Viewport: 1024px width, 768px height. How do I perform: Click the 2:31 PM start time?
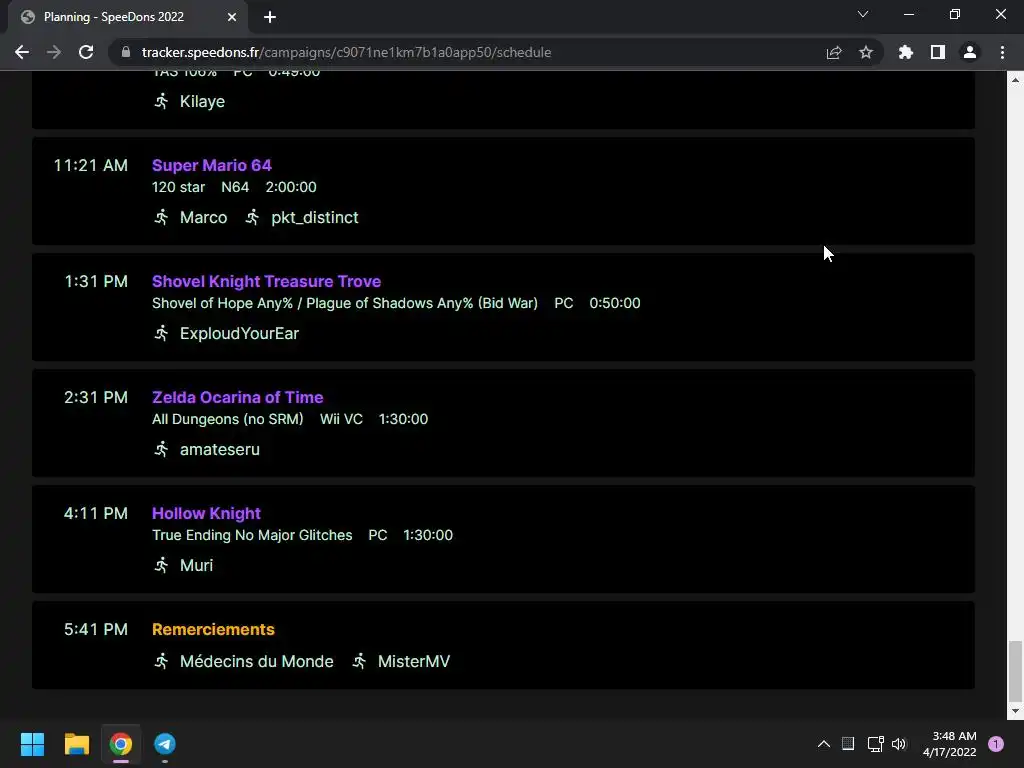pos(96,398)
